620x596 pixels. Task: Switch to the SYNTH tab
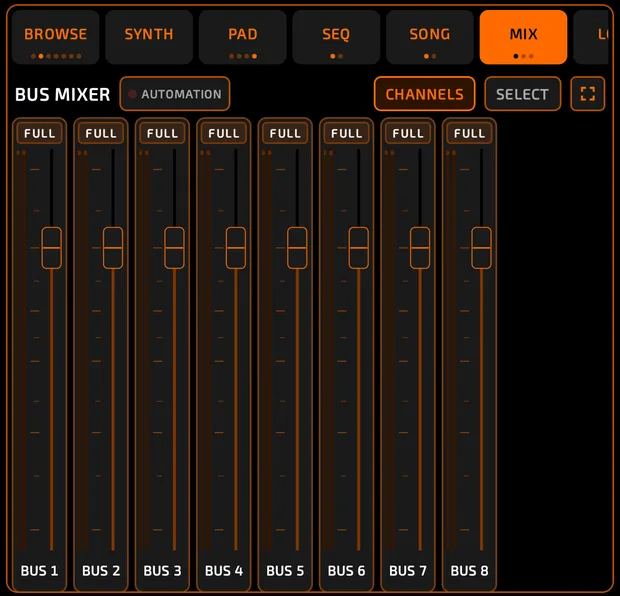coord(149,37)
